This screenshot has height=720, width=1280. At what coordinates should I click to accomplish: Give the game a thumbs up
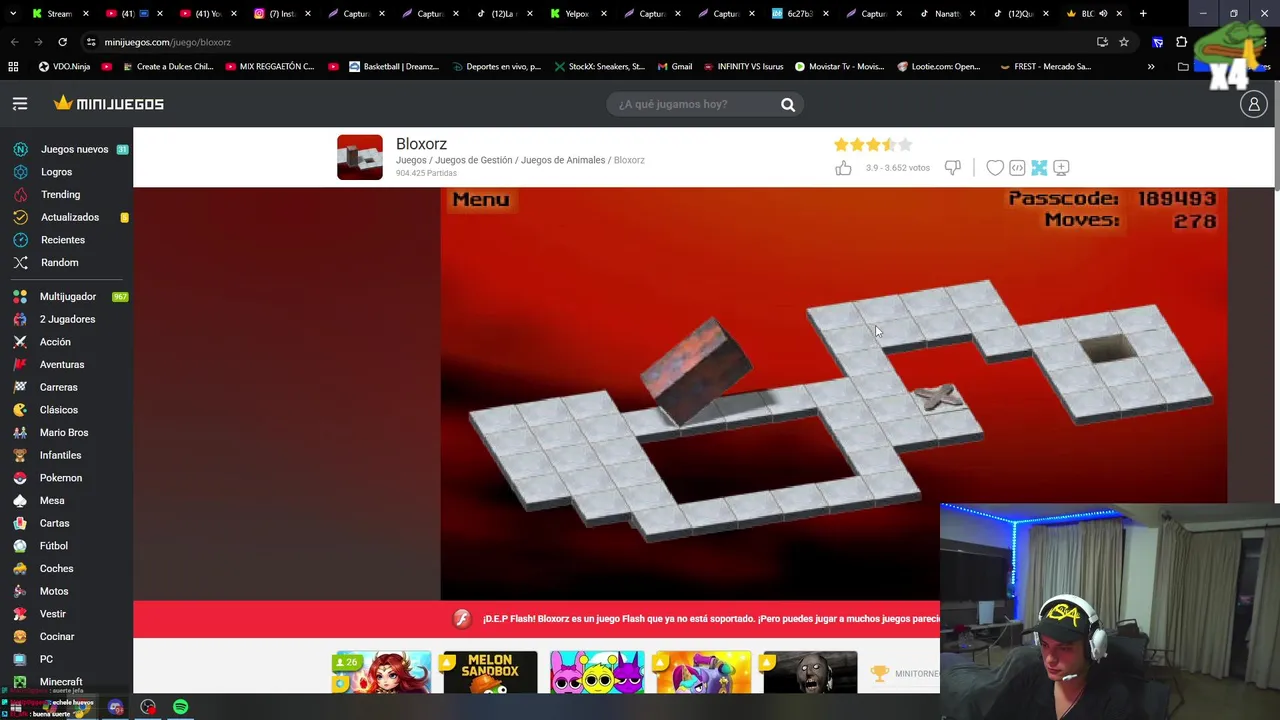[843, 168]
